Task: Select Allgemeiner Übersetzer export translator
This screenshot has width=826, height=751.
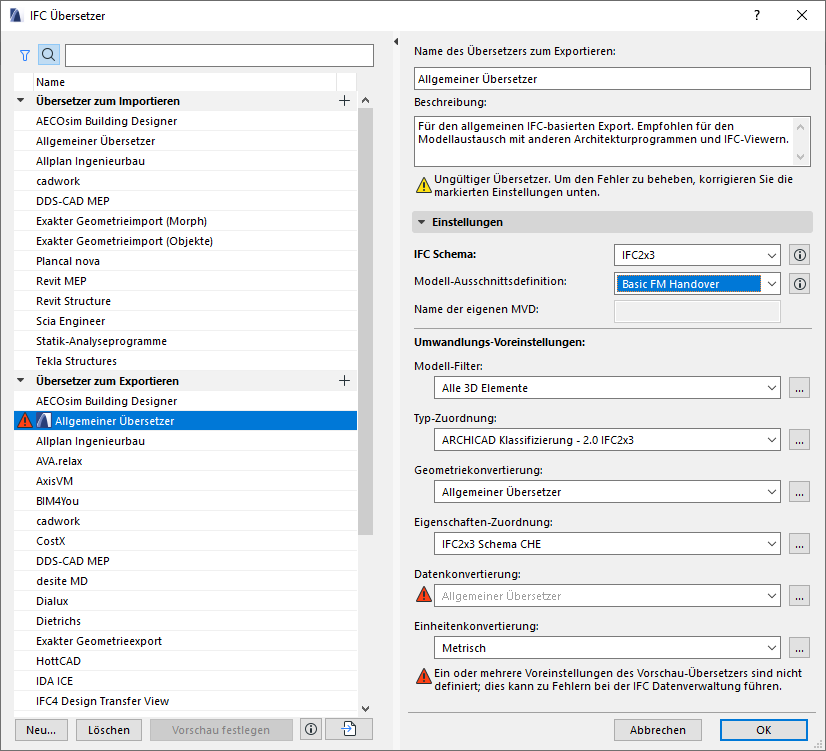Action: tap(185, 421)
